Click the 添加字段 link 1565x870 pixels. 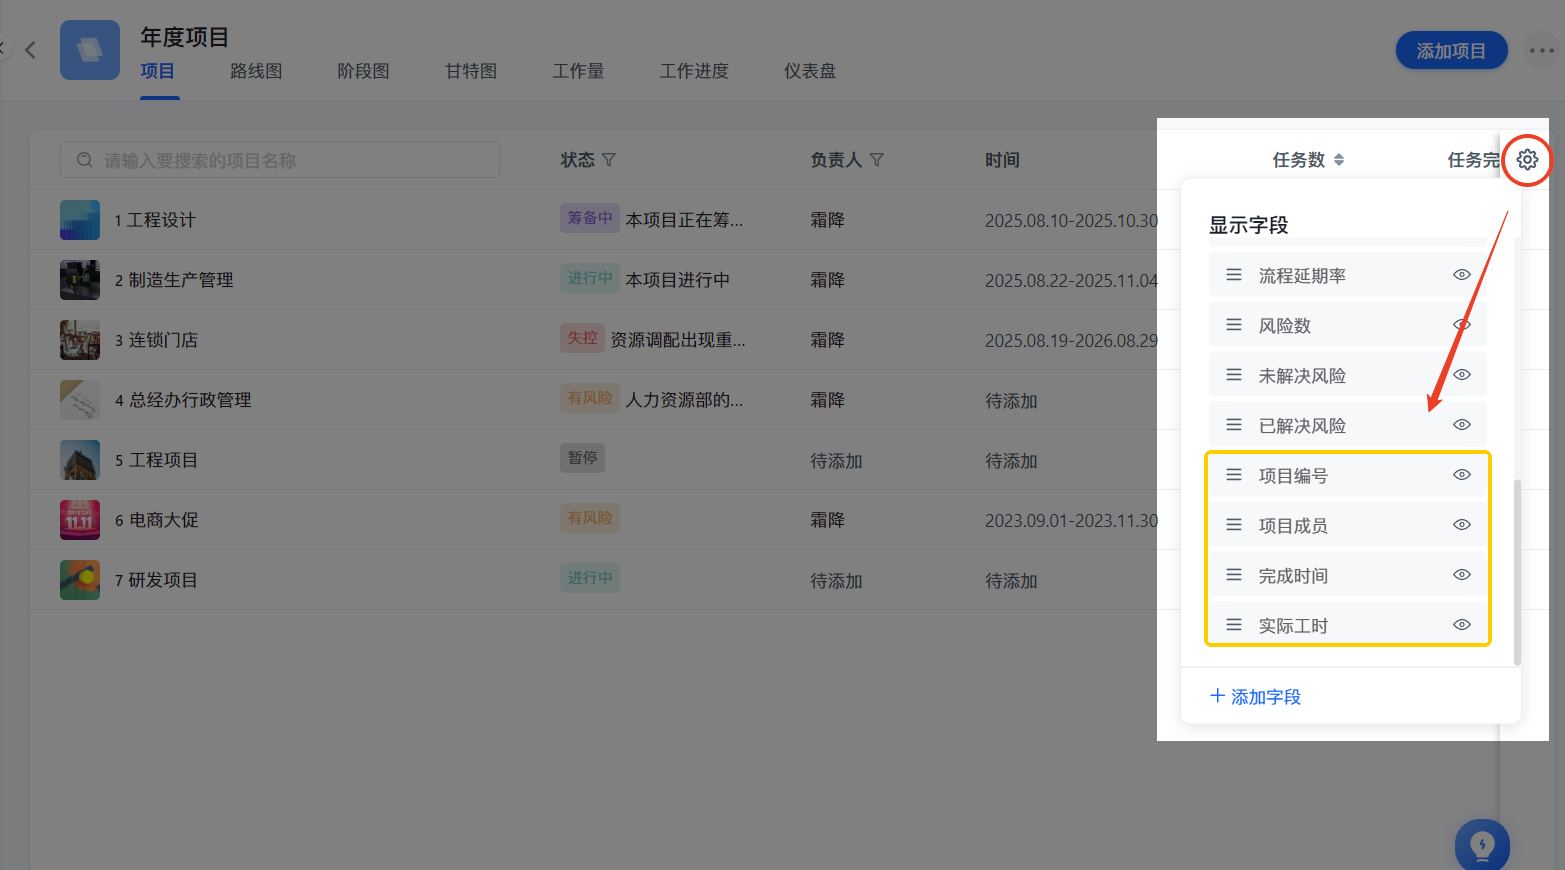coord(1264,697)
